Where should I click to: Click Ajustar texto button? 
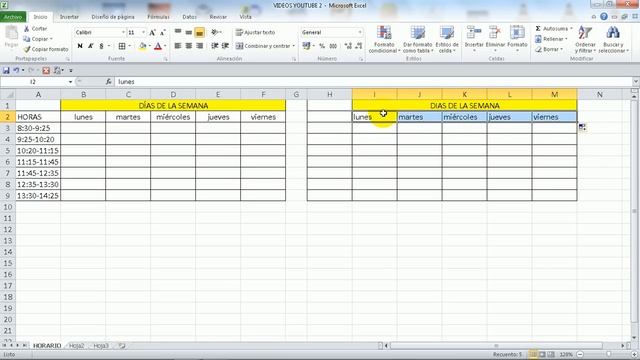256,32
